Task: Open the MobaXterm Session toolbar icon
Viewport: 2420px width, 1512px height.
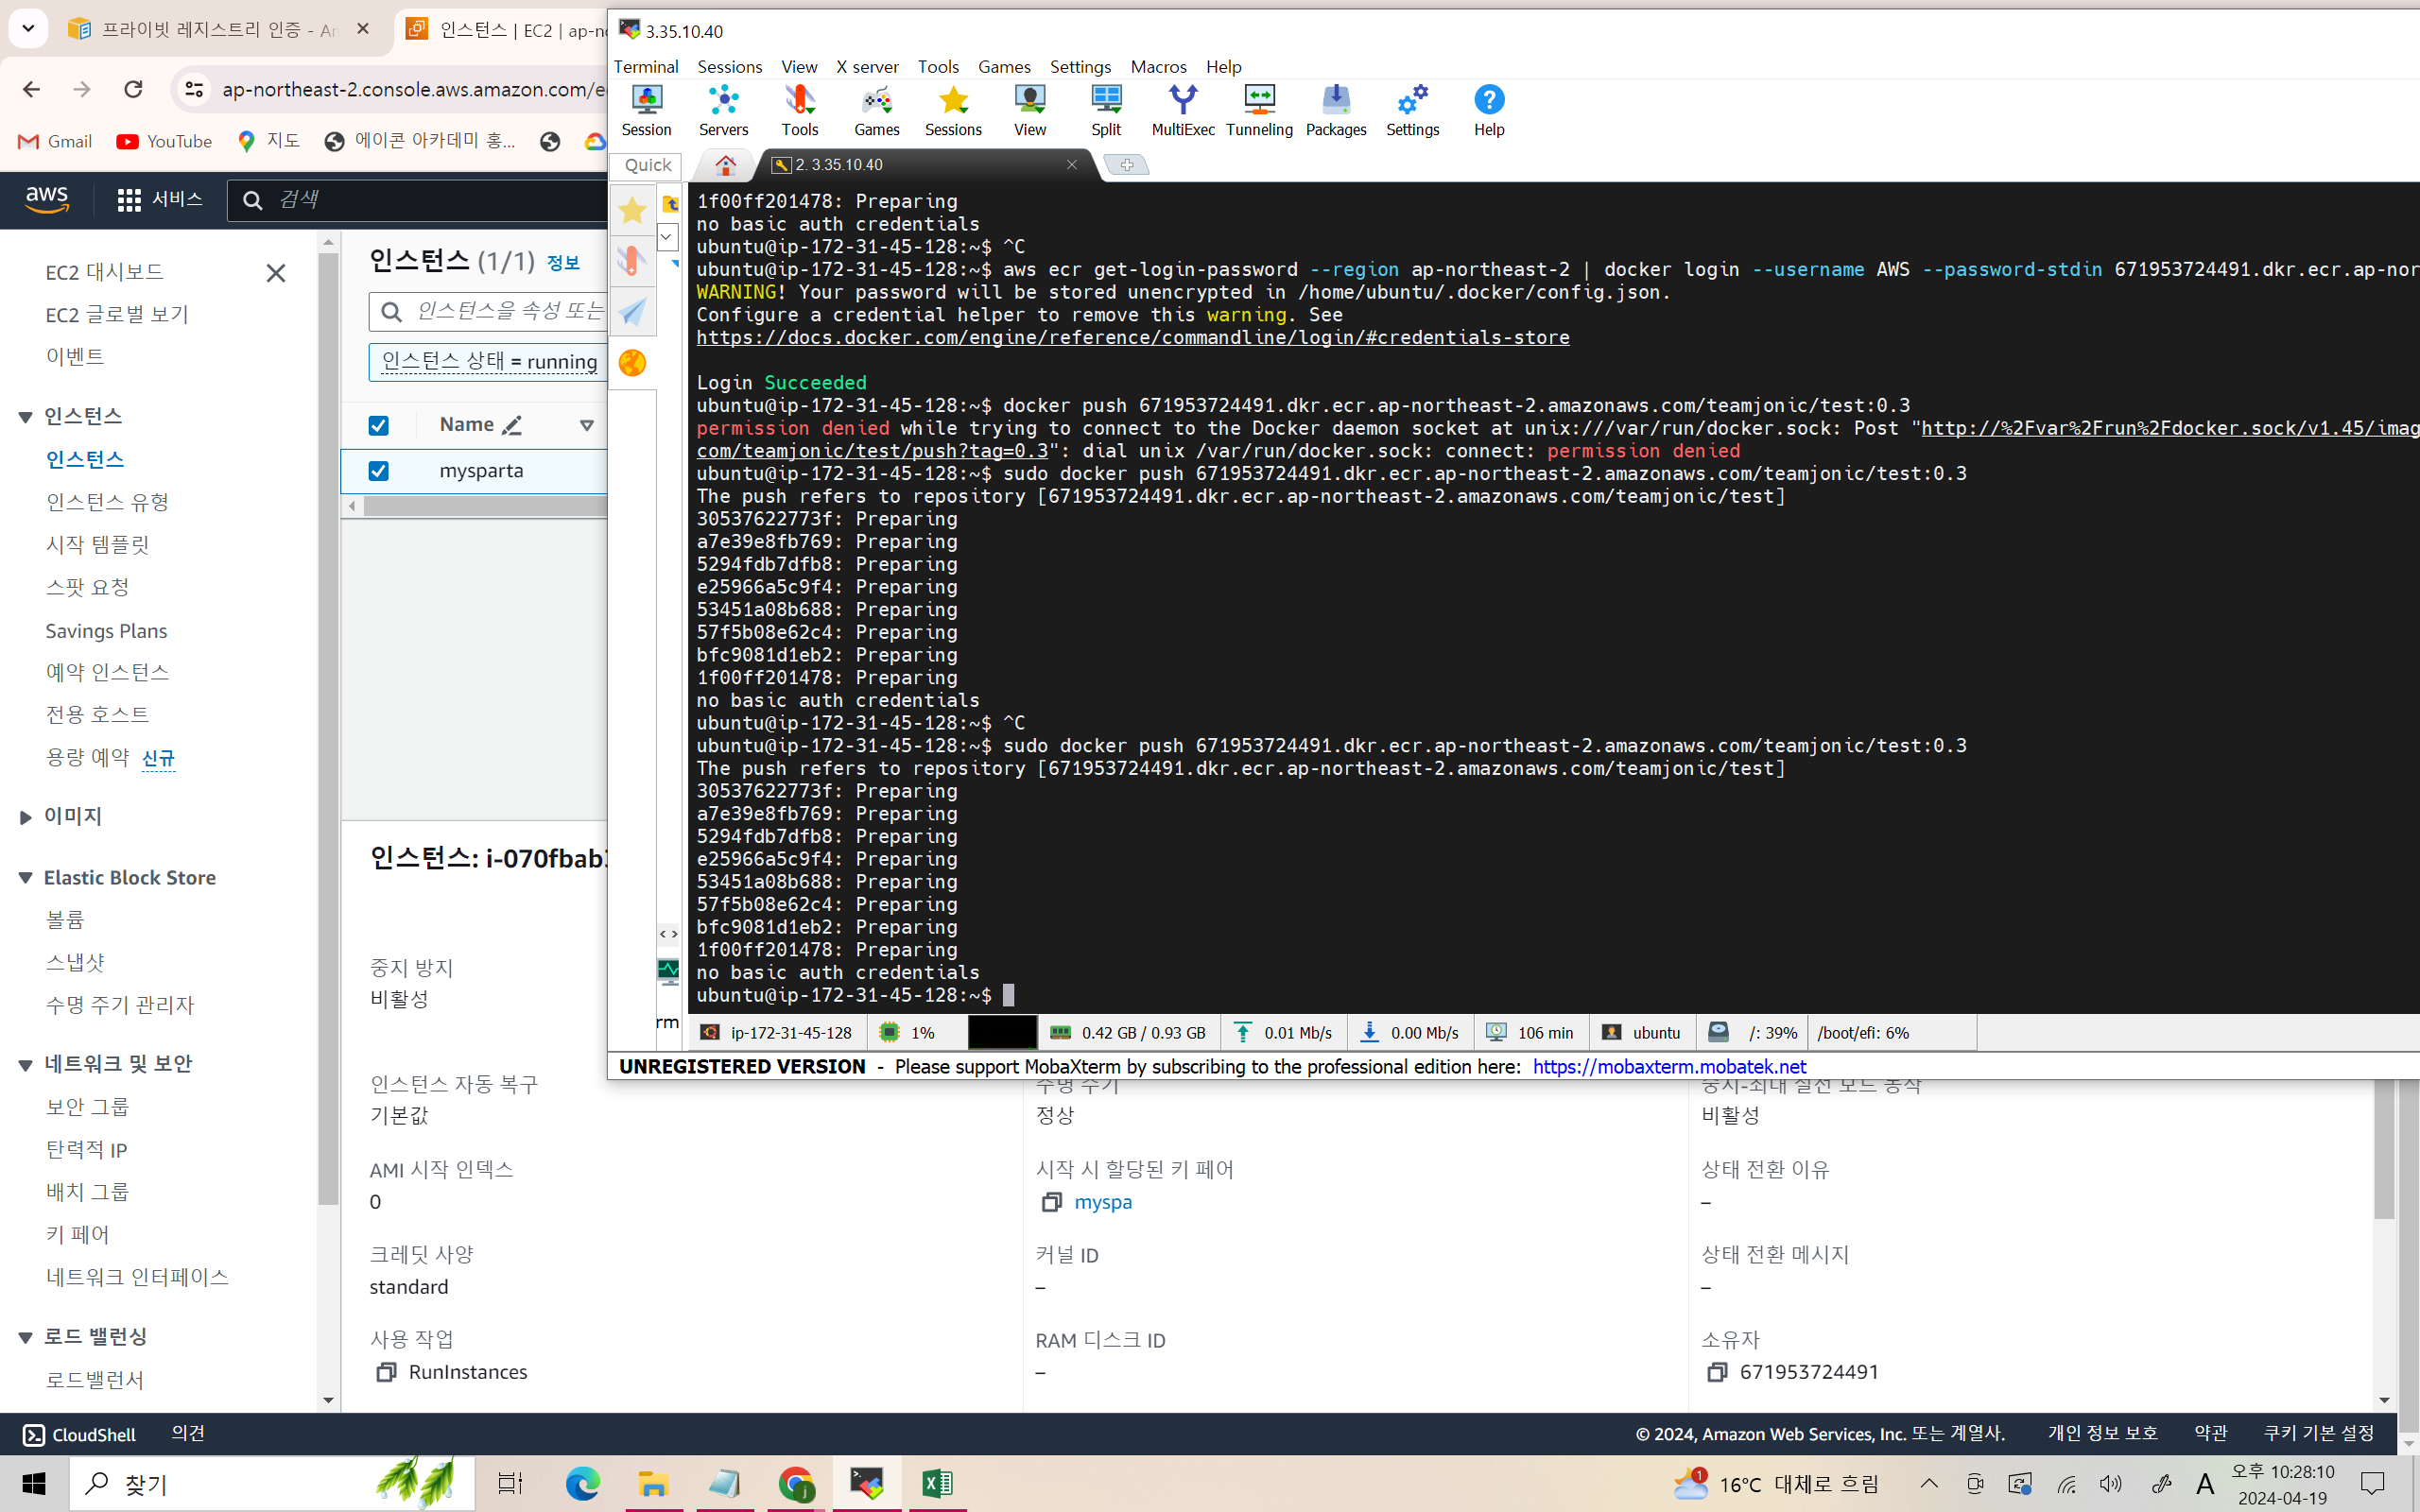Action: 646,110
